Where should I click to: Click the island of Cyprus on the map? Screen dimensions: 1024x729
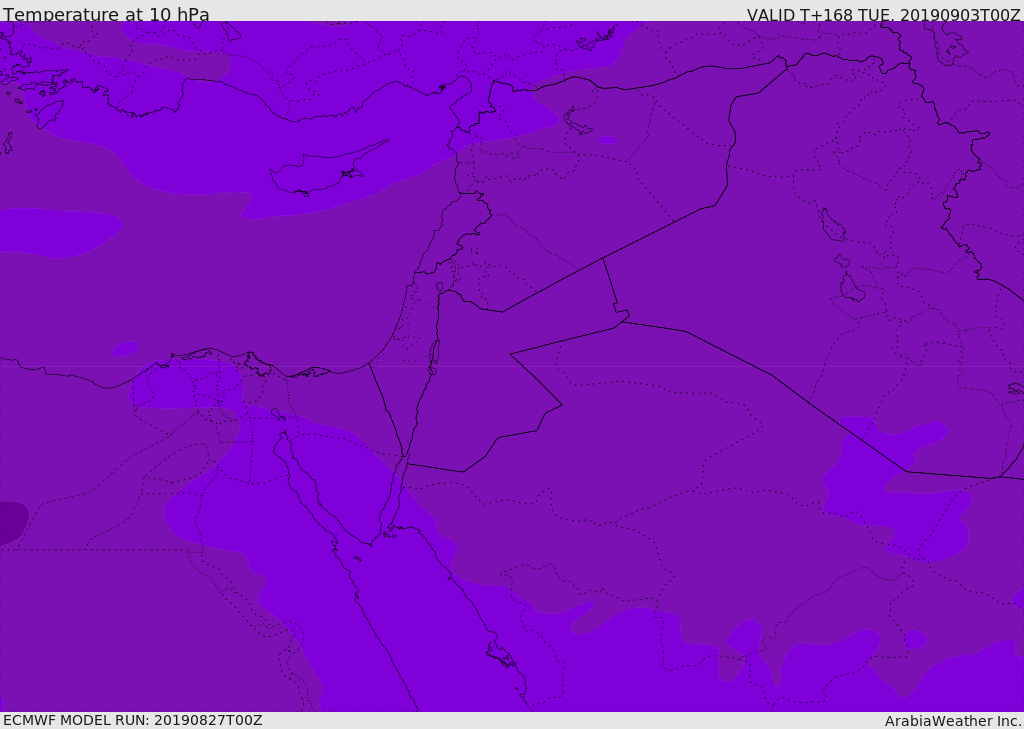(x=327, y=170)
